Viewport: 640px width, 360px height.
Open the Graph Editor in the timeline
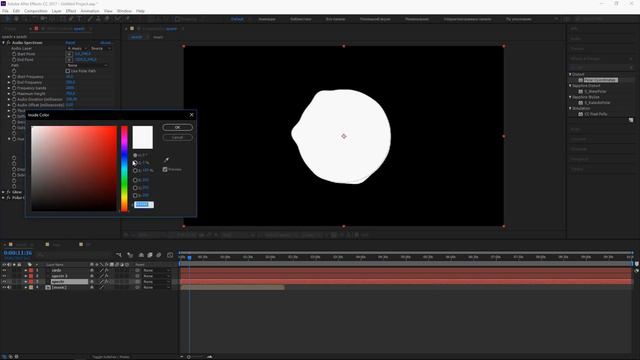point(170,255)
